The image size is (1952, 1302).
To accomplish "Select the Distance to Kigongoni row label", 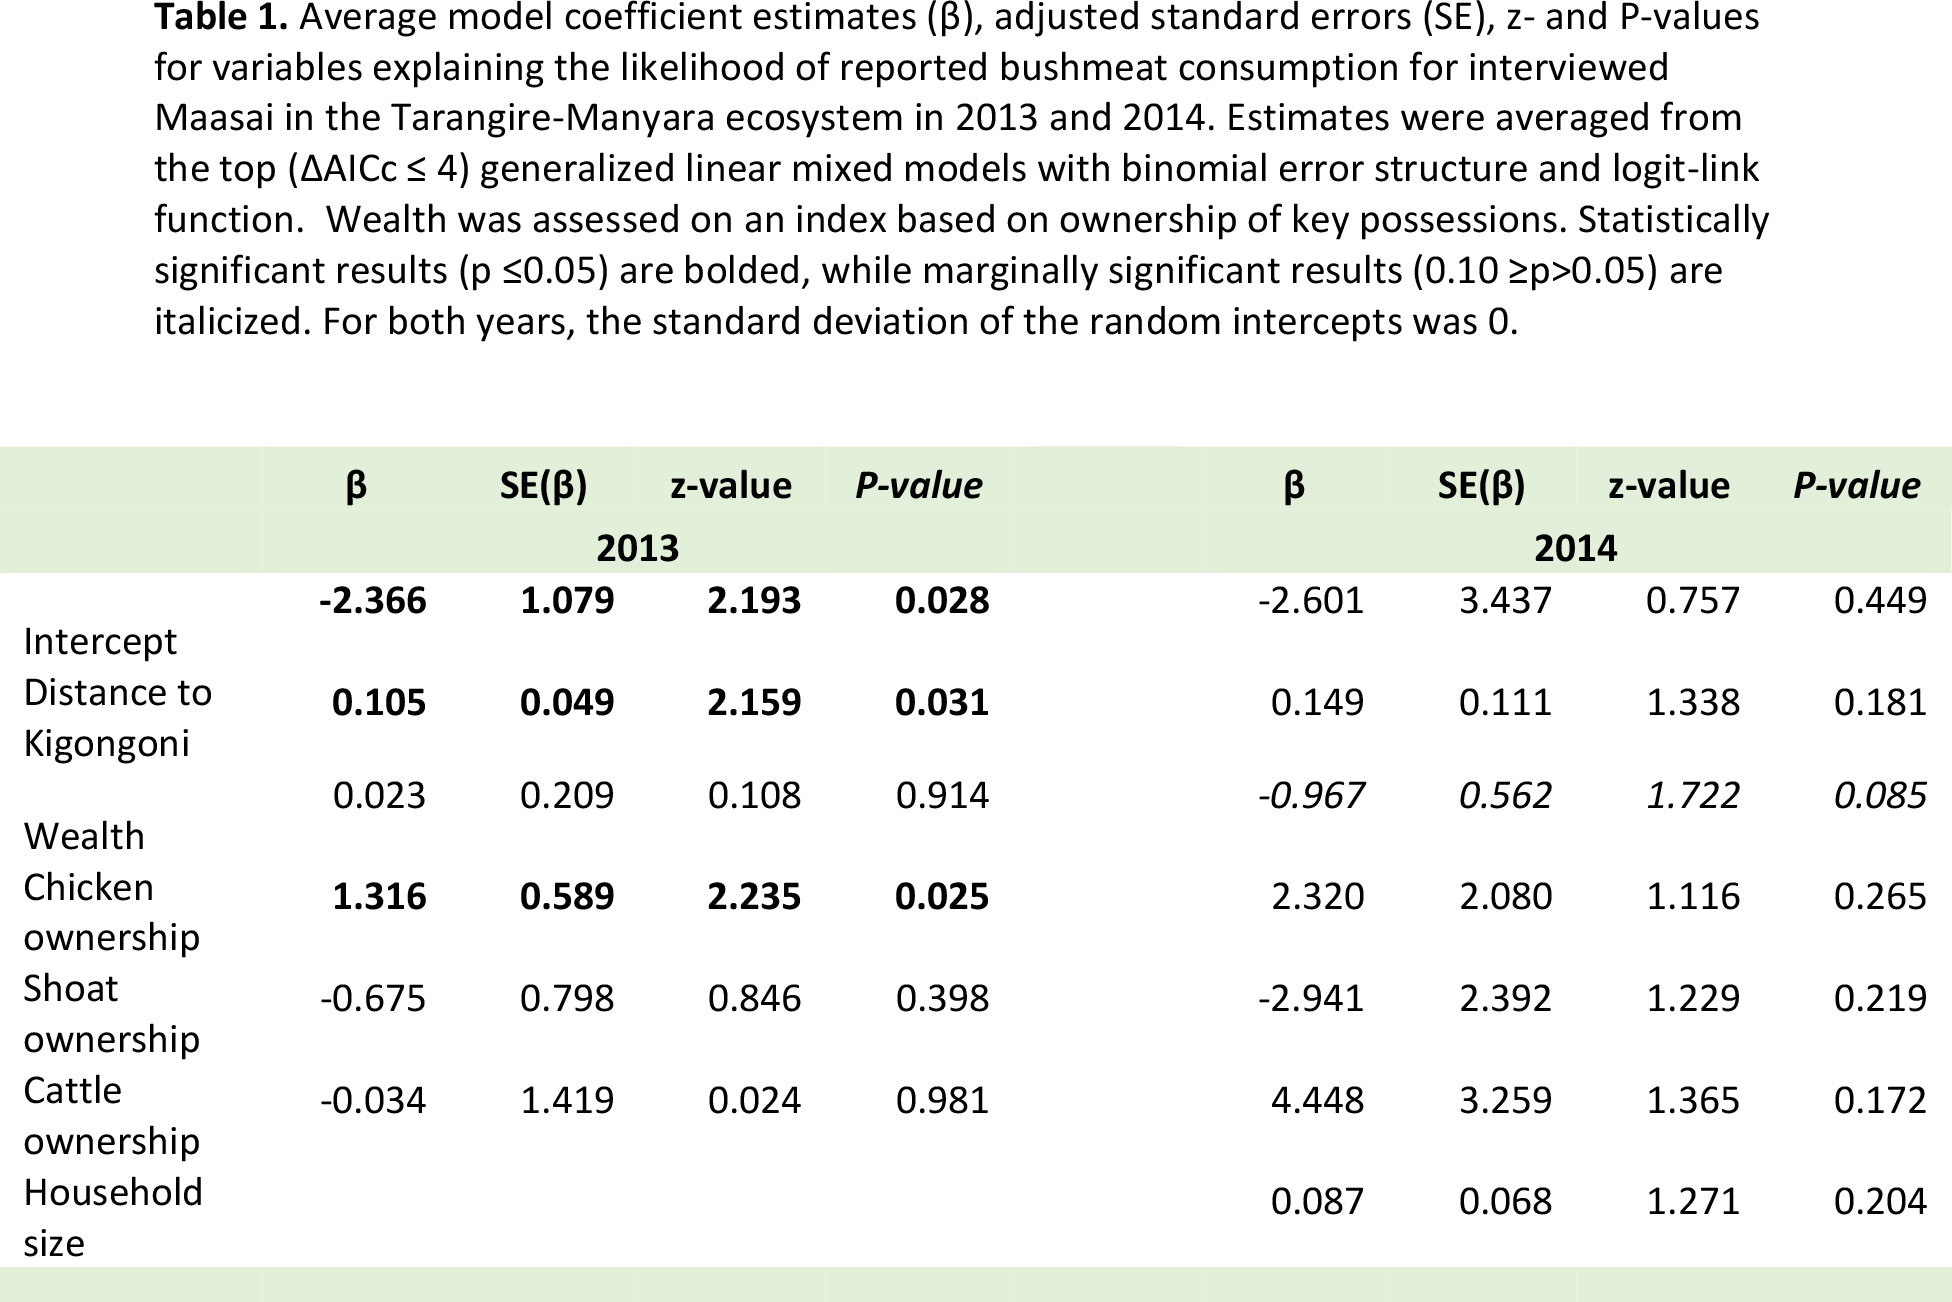I will (x=117, y=717).
